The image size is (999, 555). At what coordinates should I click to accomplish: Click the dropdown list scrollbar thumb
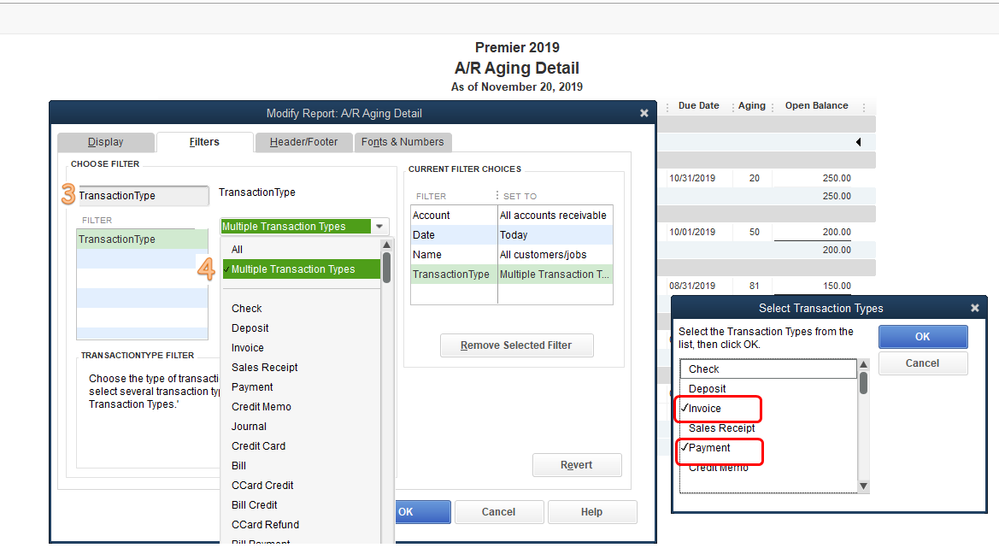386,267
